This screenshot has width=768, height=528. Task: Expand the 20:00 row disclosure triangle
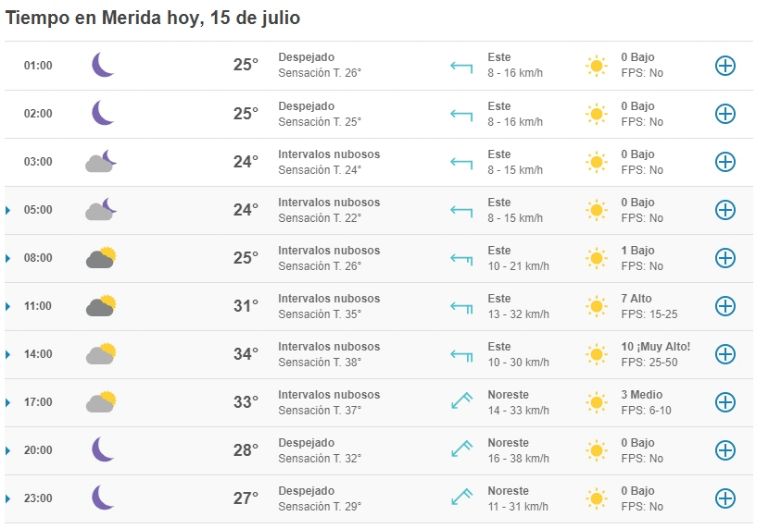click(8, 451)
